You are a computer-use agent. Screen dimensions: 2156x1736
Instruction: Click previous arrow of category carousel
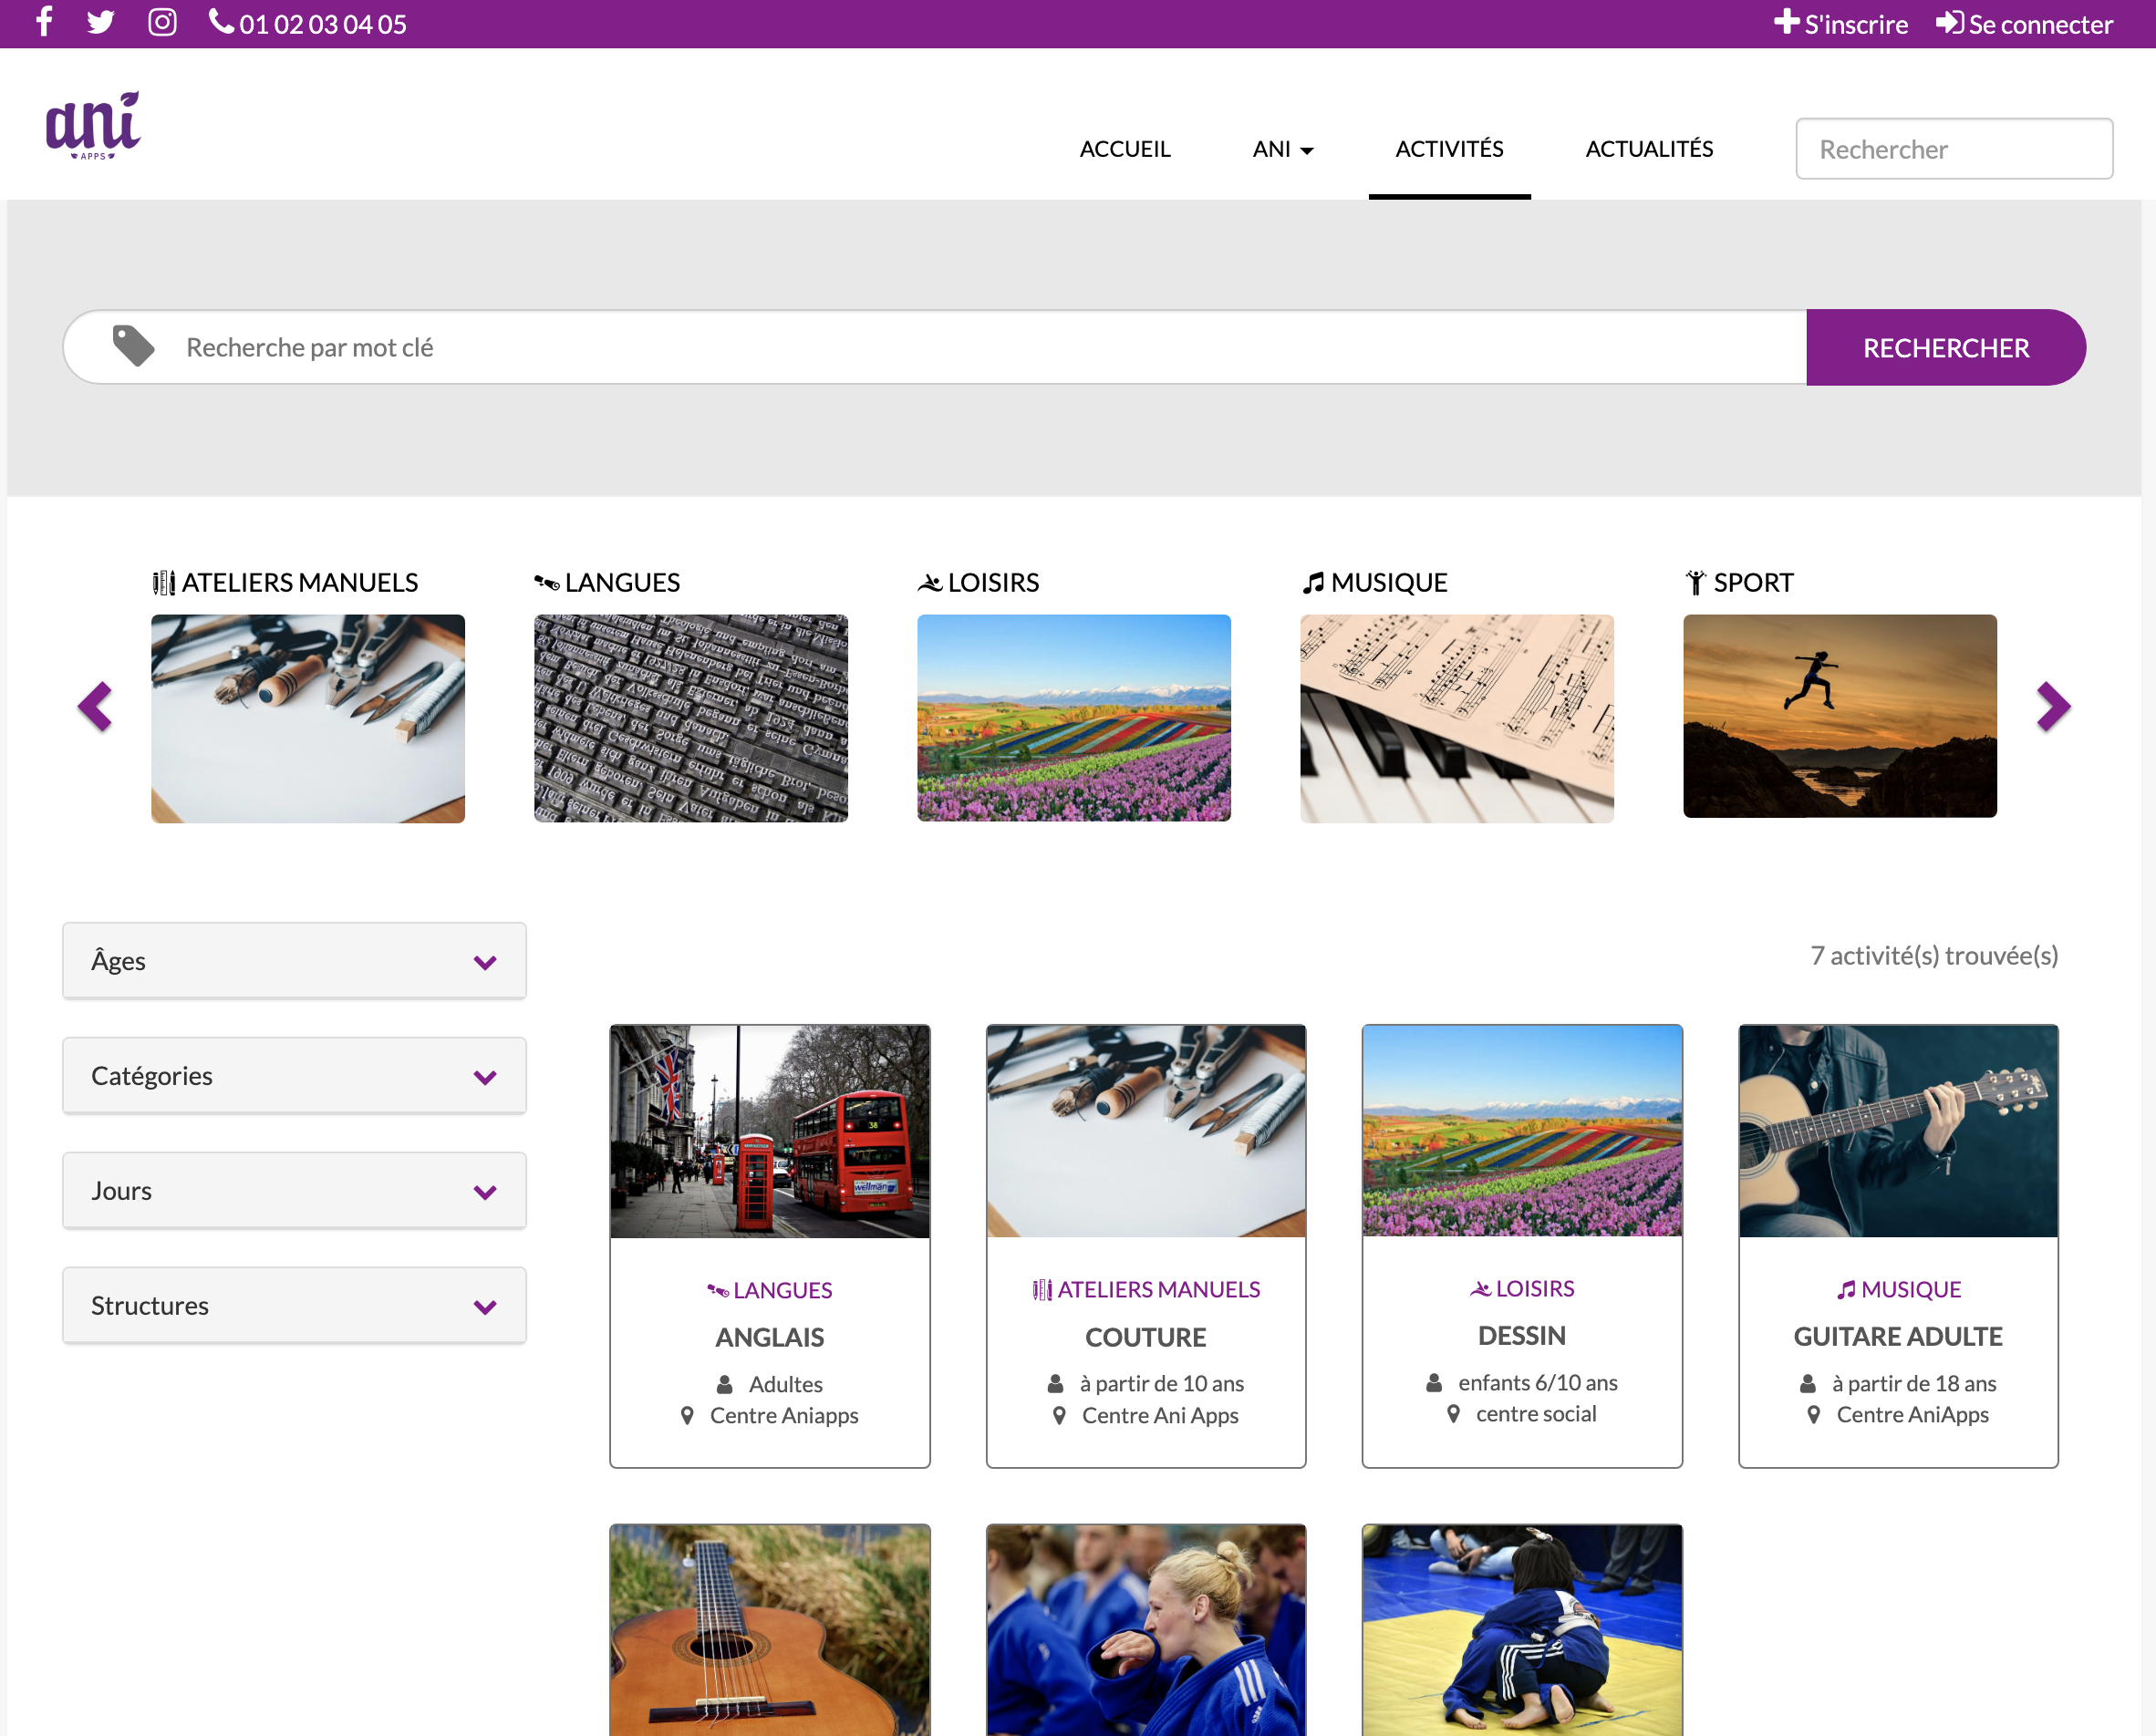click(x=95, y=707)
